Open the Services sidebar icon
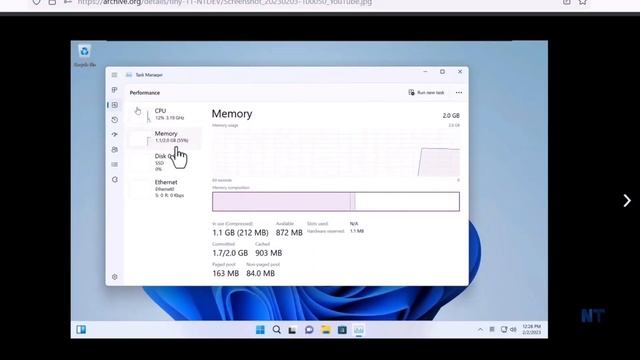The image size is (640, 360). (115, 180)
